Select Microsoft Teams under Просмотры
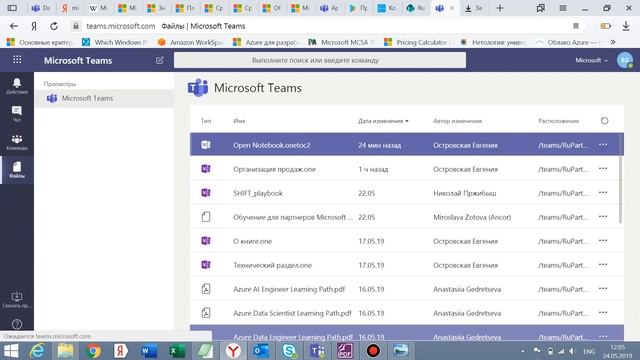Screen dimensions: 640x360 (104, 98)
